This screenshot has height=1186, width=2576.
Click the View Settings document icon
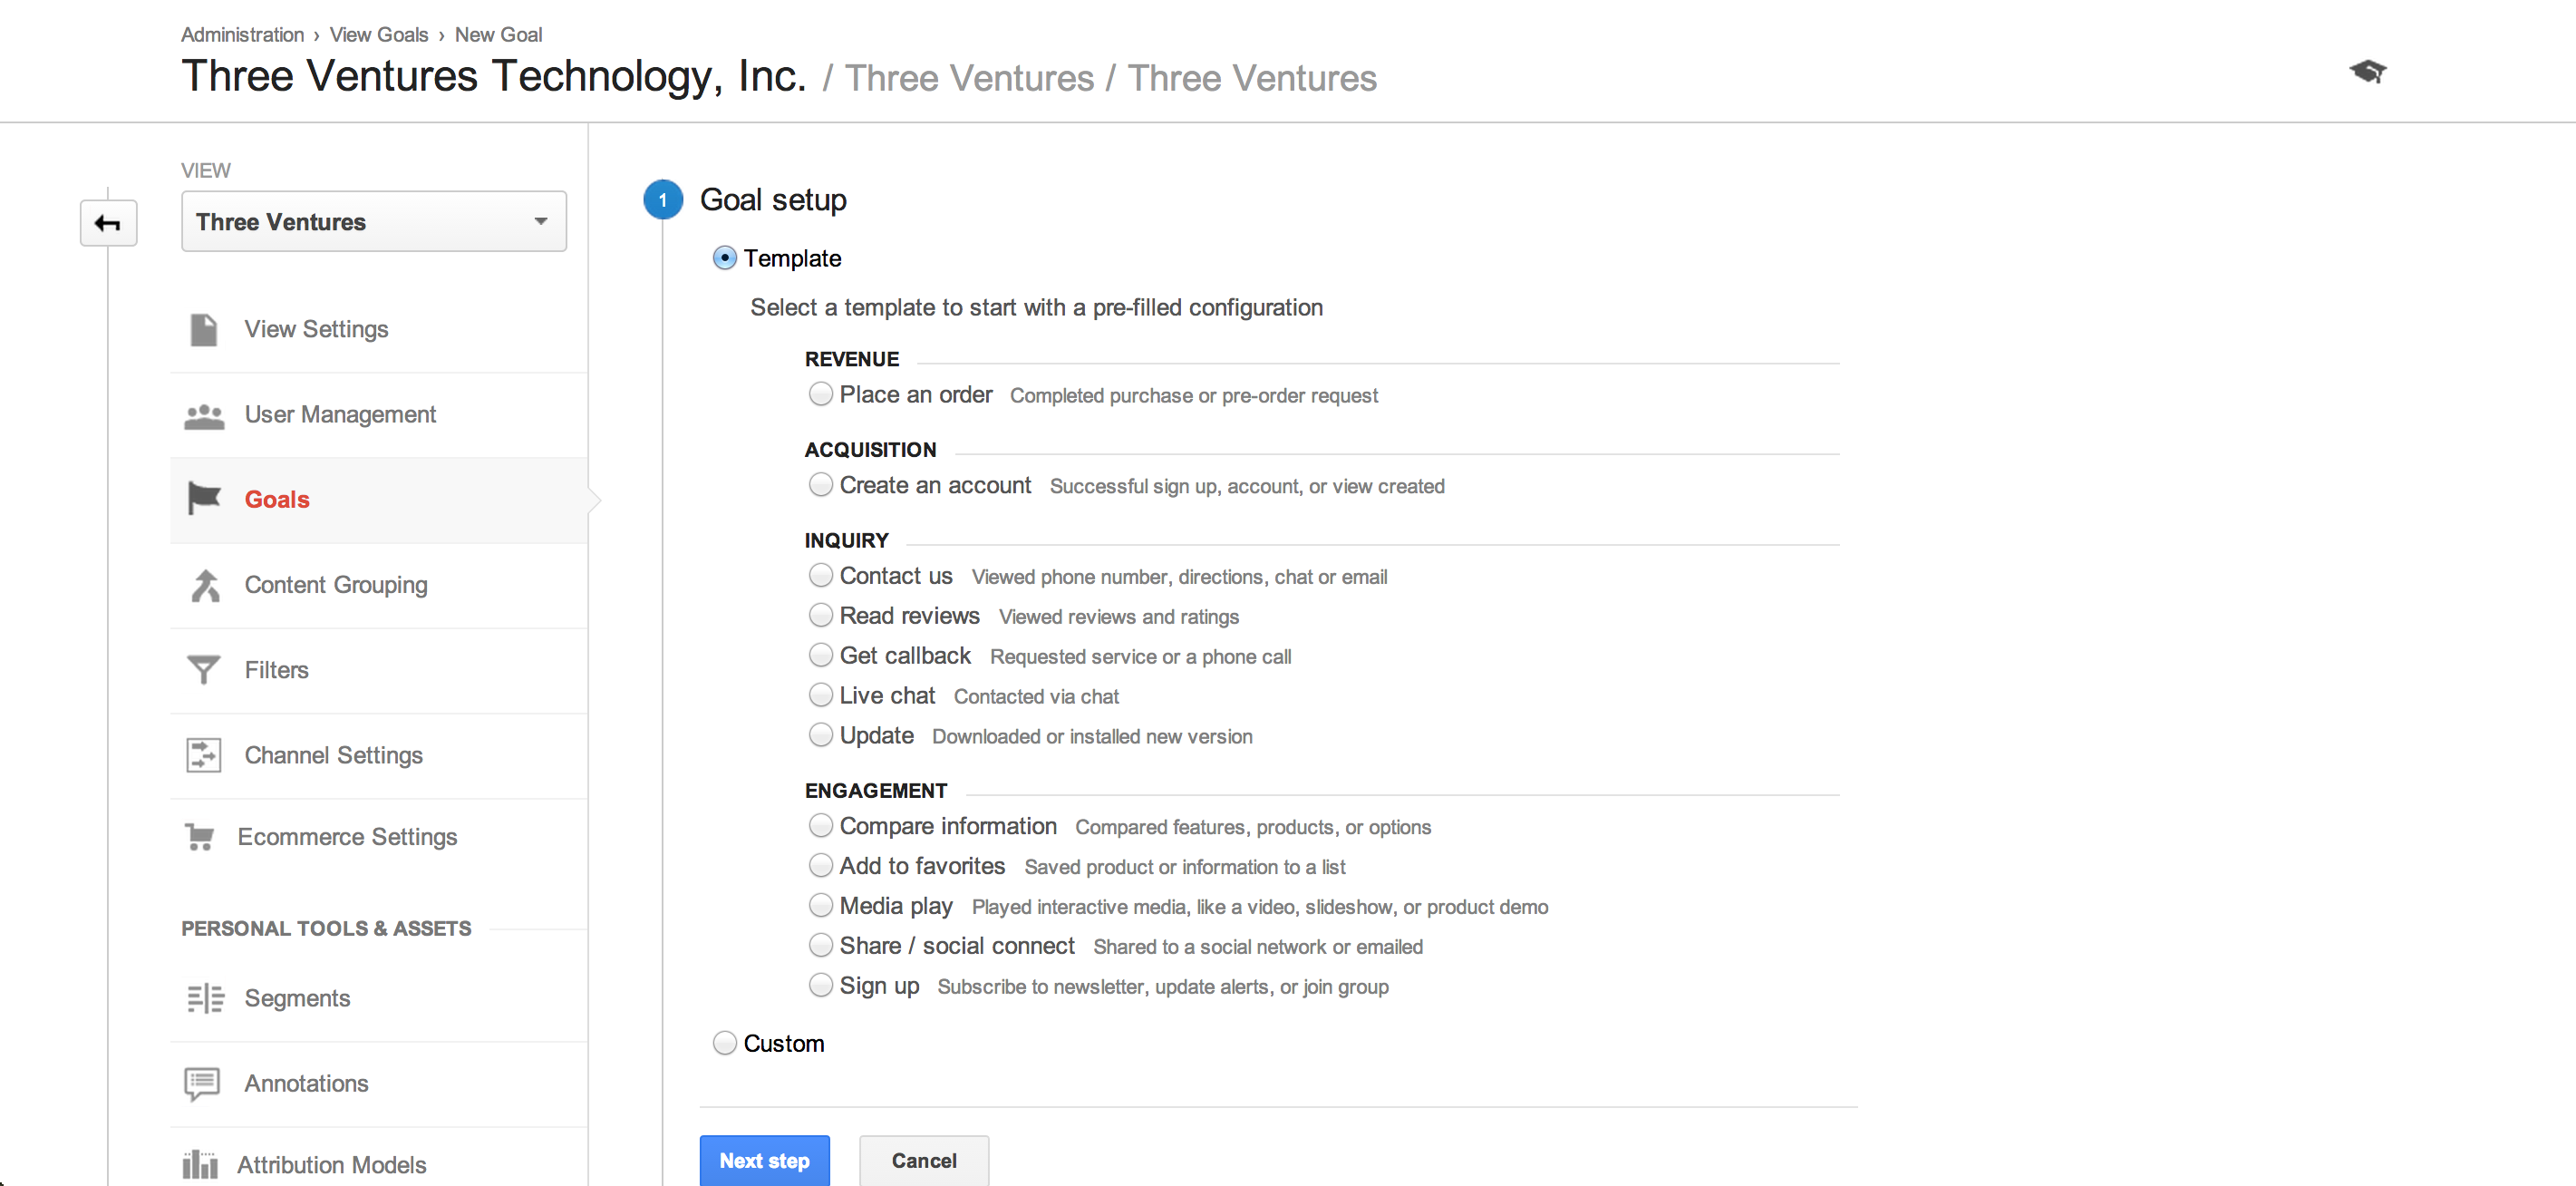coord(203,328)
